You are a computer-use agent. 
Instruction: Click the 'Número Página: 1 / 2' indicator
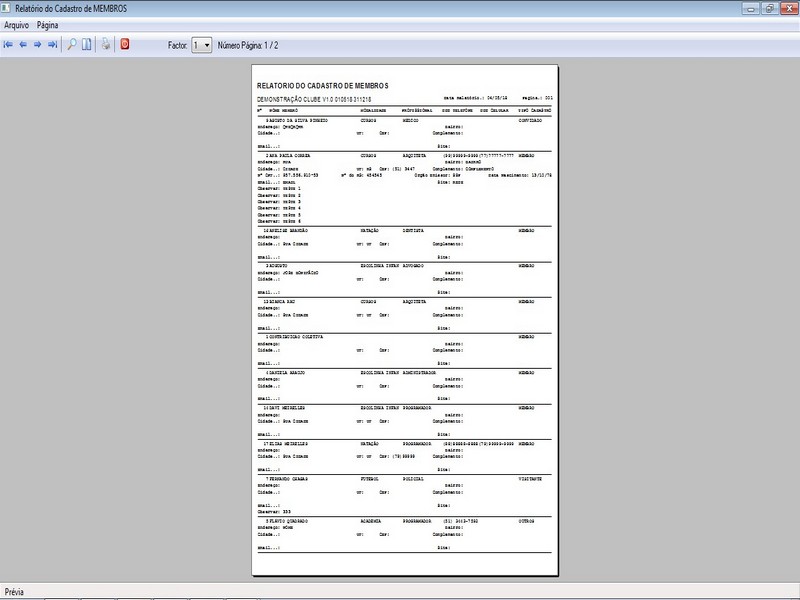[x=248, y=45]
